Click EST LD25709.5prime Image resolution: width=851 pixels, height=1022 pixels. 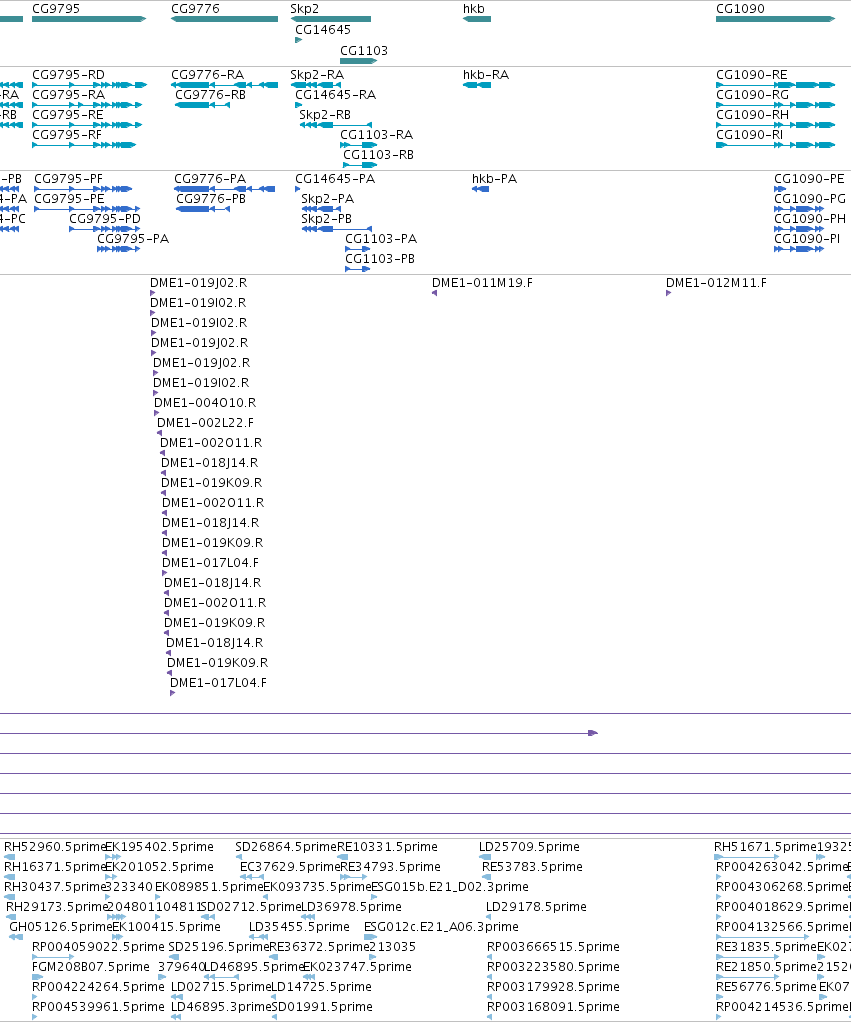pos(529,847)
